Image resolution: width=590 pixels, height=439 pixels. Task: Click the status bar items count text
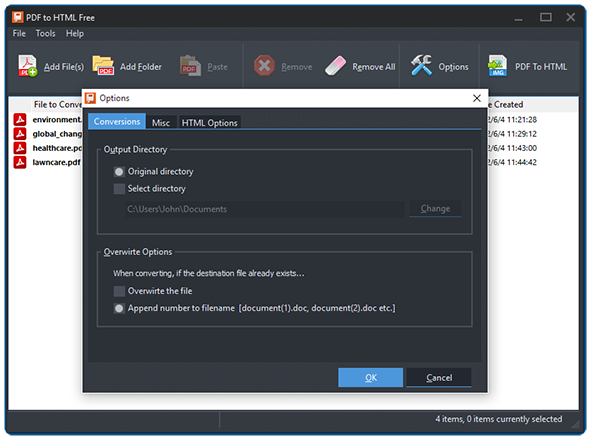click(499, 419)
